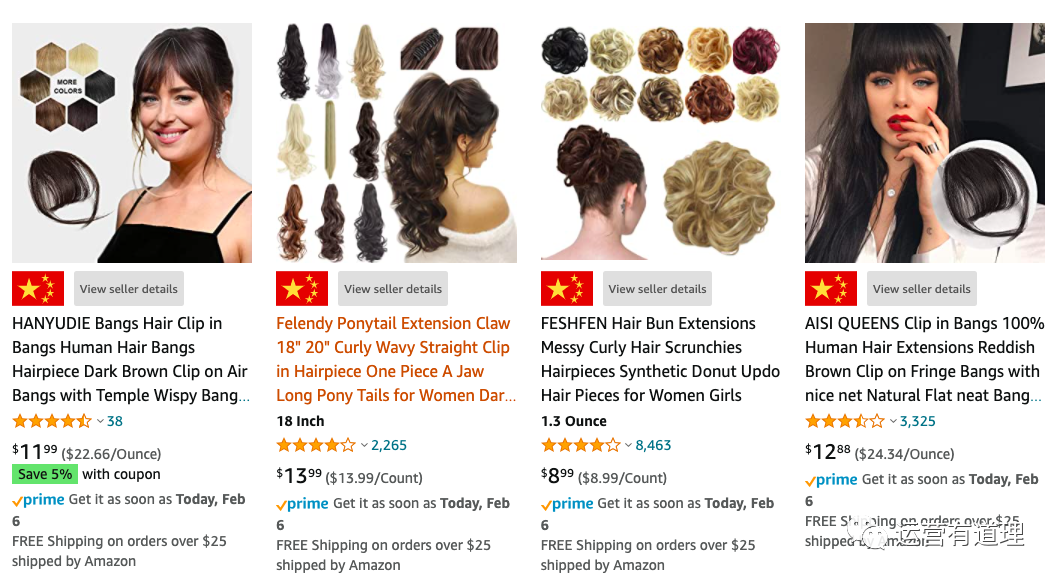Click the China flag icon under HANYUDIE product

tap(38, 288)
